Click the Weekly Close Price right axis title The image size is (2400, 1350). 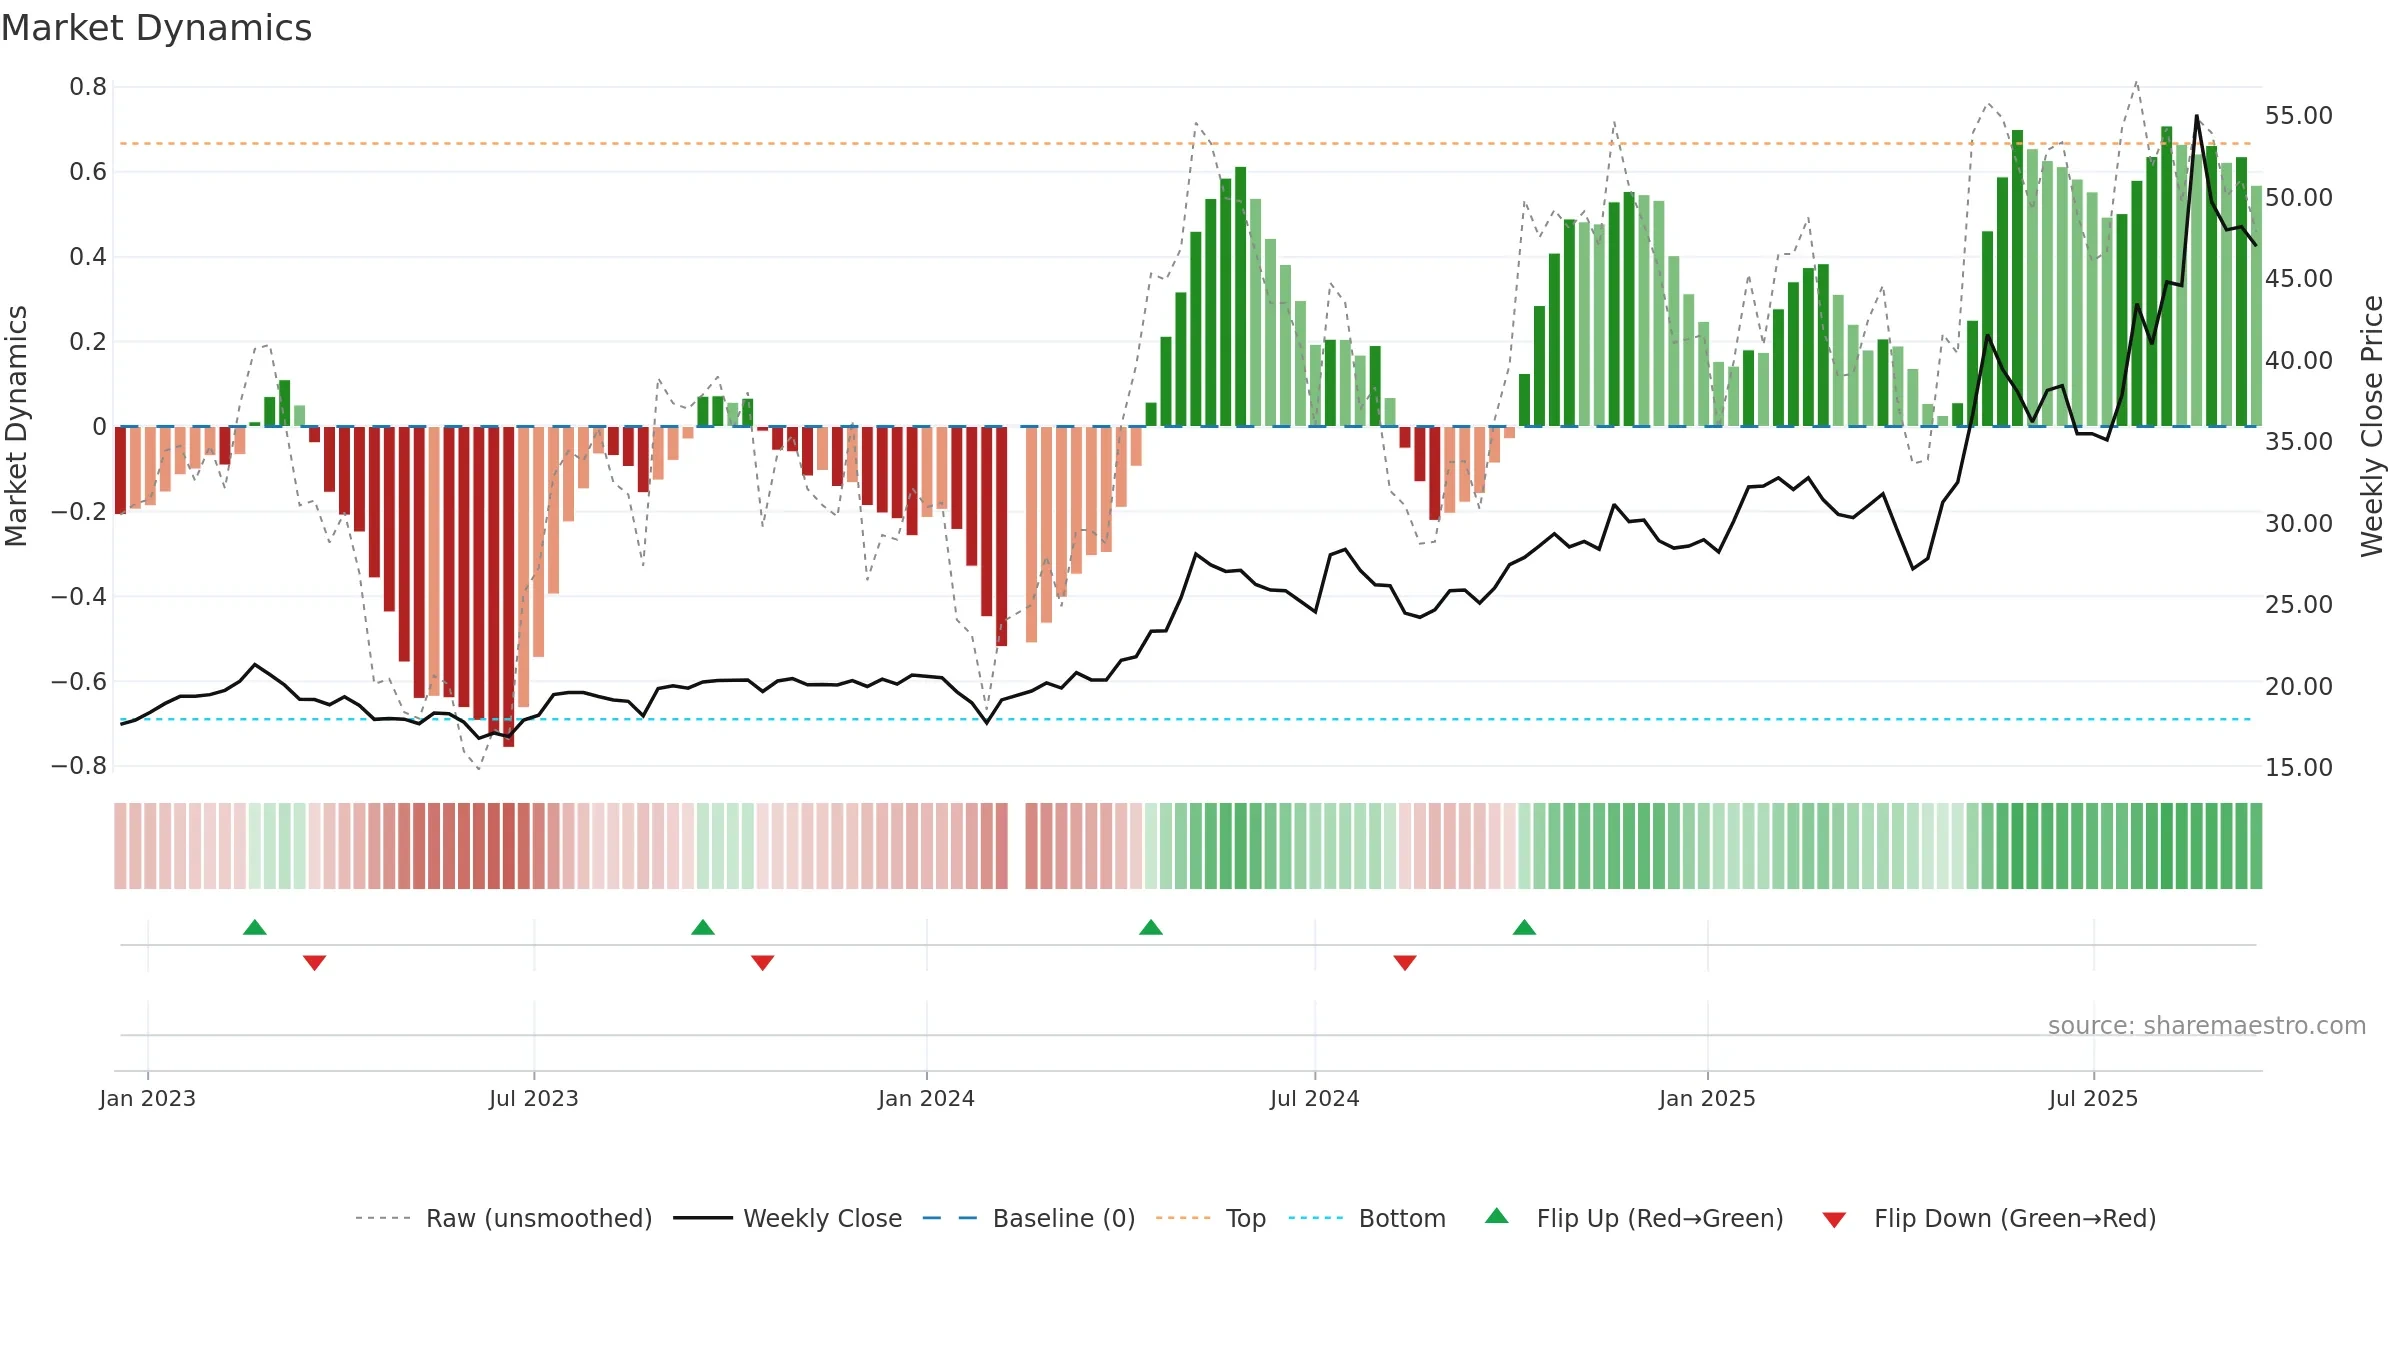click(2372, 426)
